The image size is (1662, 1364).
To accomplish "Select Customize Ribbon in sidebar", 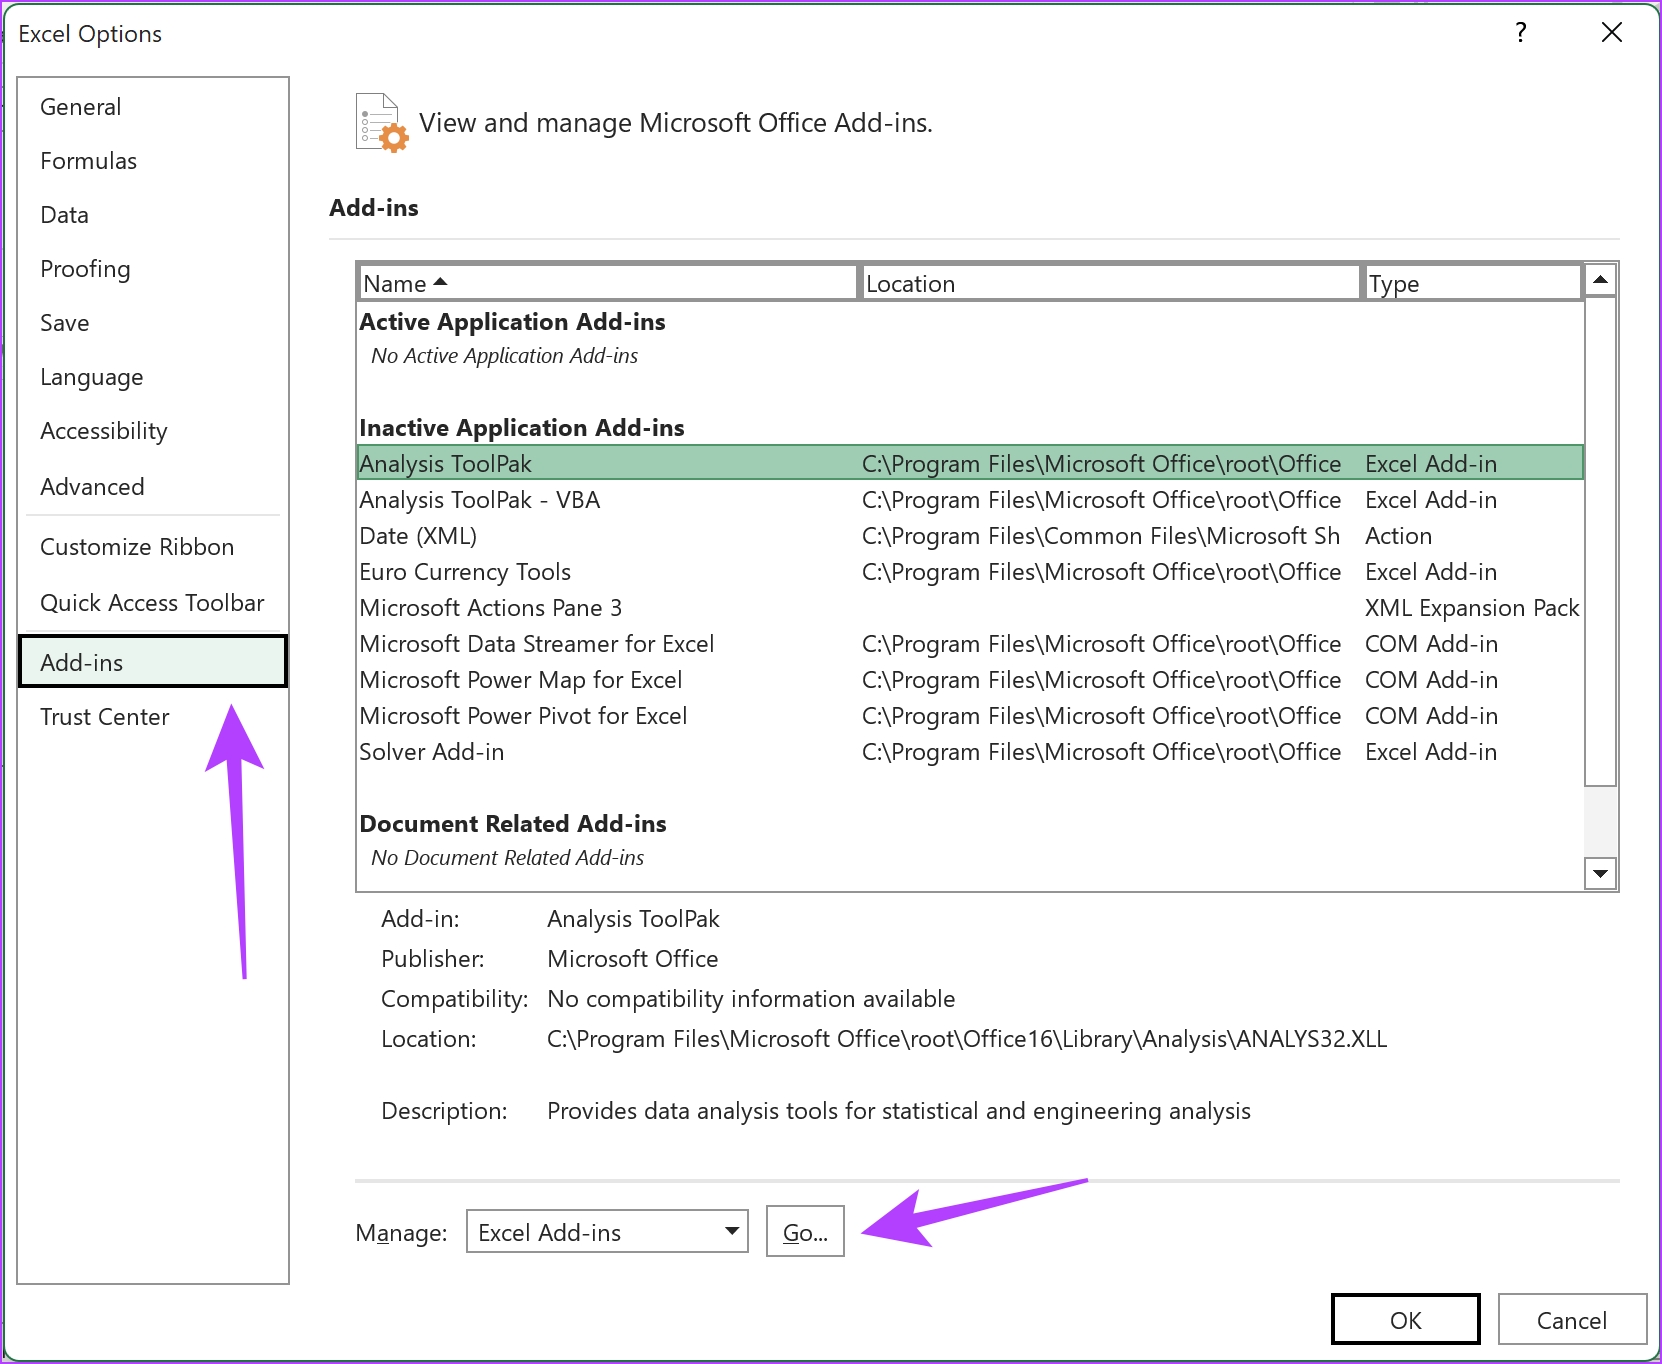I will [153, 547].
